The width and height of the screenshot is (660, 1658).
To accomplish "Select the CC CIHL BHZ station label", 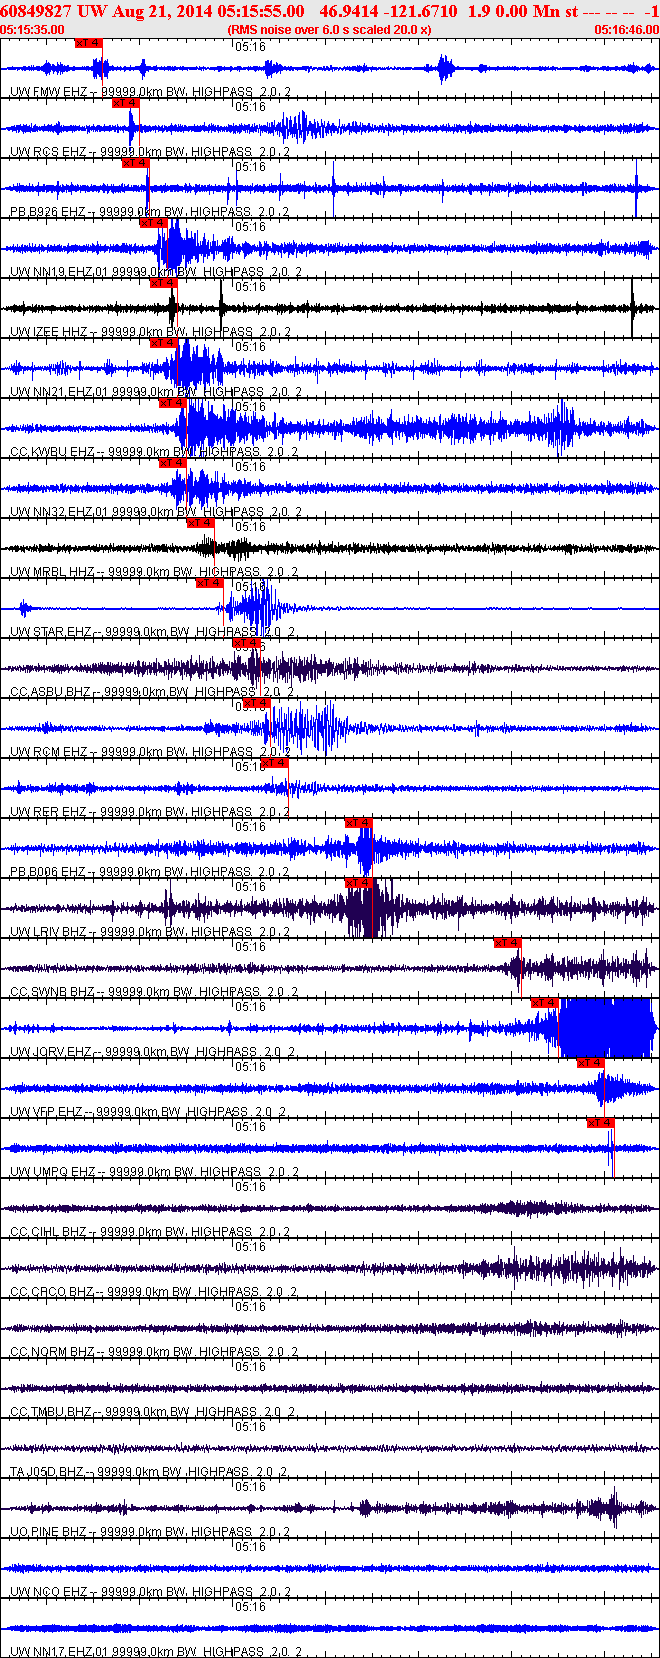I will tap(49, 1232).
